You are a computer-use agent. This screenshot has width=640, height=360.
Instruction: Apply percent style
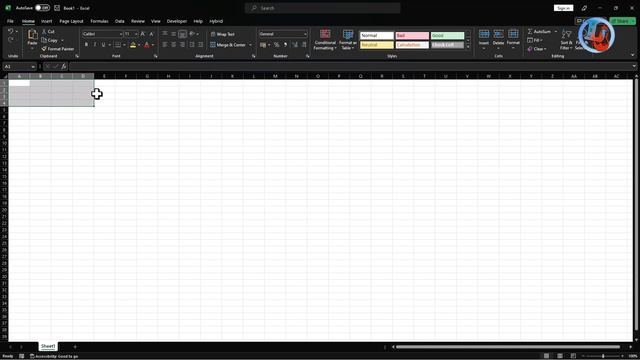pyautogui.click(x=276, y=45)
